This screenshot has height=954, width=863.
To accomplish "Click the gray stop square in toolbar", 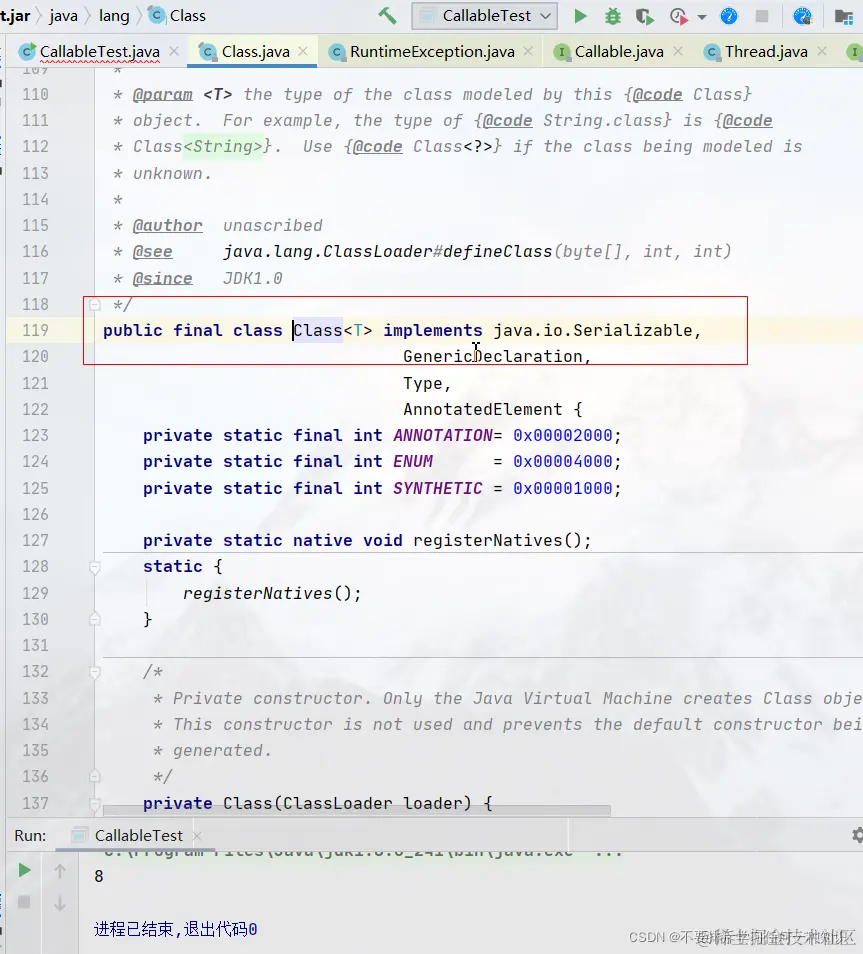I will point(761,16).
